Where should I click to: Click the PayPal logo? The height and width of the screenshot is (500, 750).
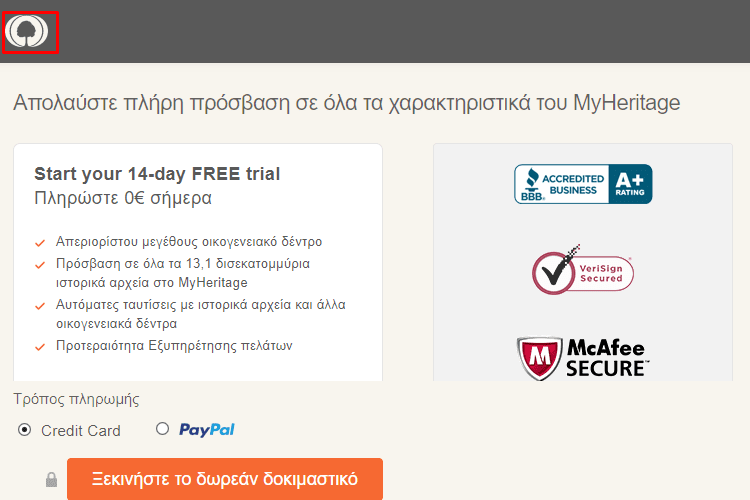207,430
